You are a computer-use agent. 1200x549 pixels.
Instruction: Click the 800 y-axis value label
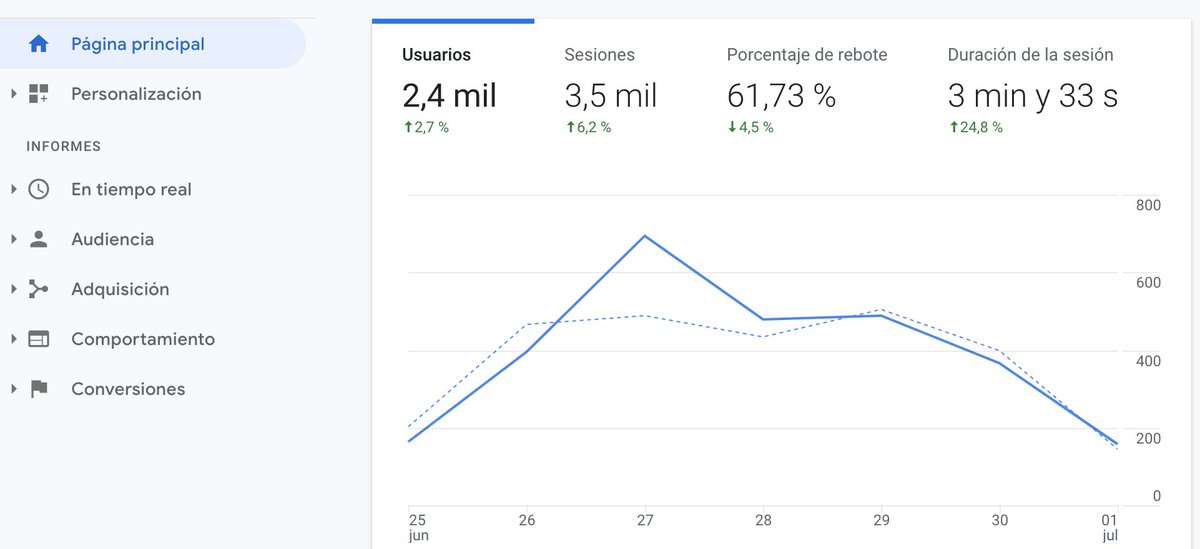tap(1149, 205)
